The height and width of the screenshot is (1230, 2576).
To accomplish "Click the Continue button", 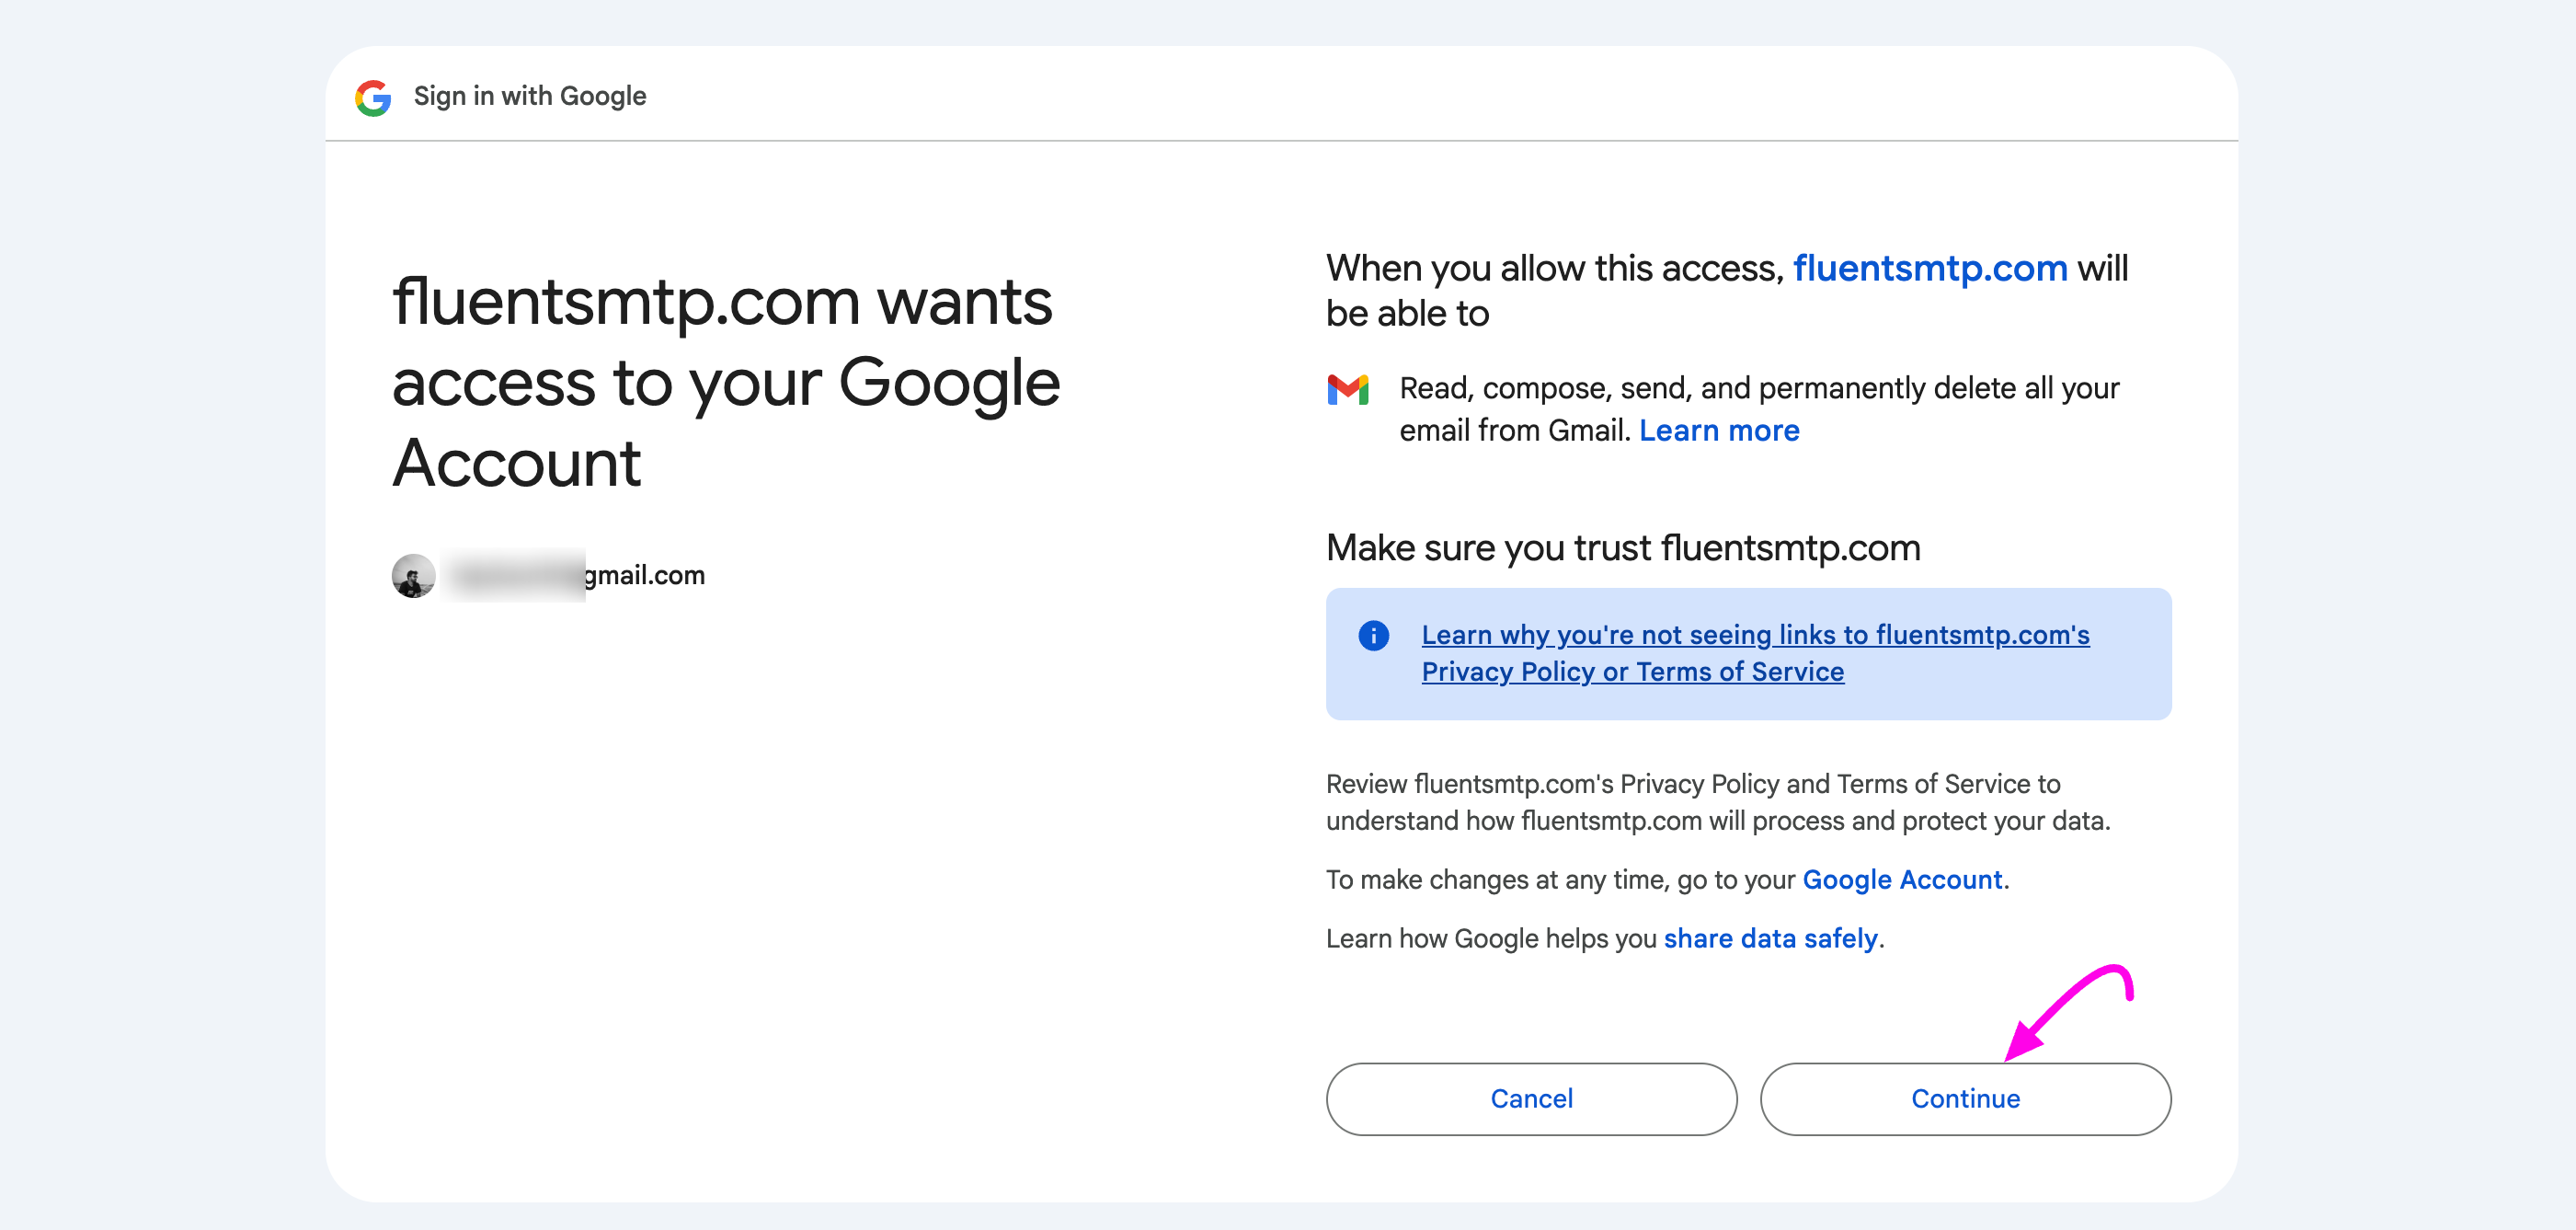I will pos(1965,1098).
